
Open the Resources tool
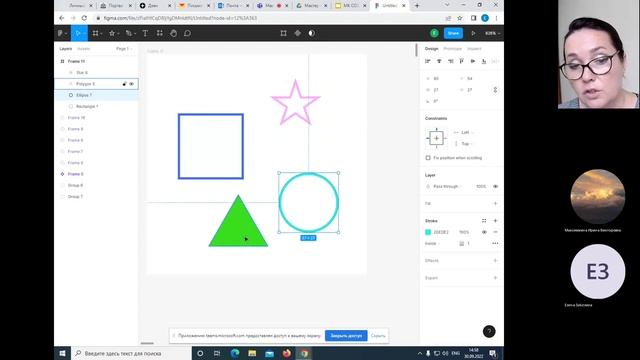click(x=160, y=33)
